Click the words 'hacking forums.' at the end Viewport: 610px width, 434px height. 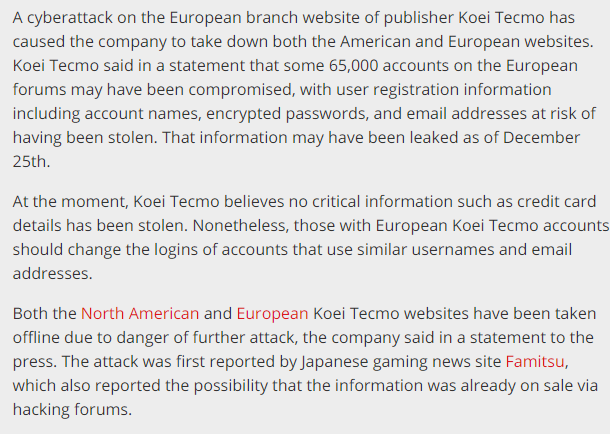(x=72, y=410)
